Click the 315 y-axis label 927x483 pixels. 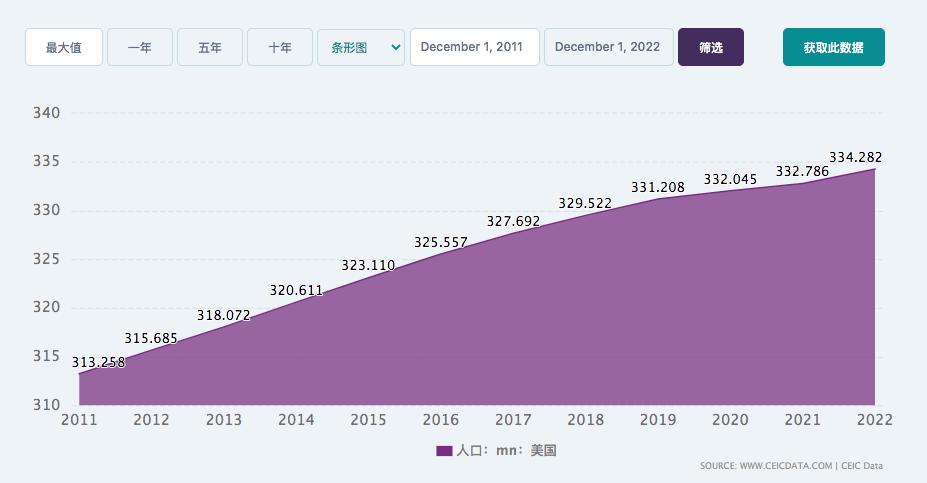(x=46, y=356)
